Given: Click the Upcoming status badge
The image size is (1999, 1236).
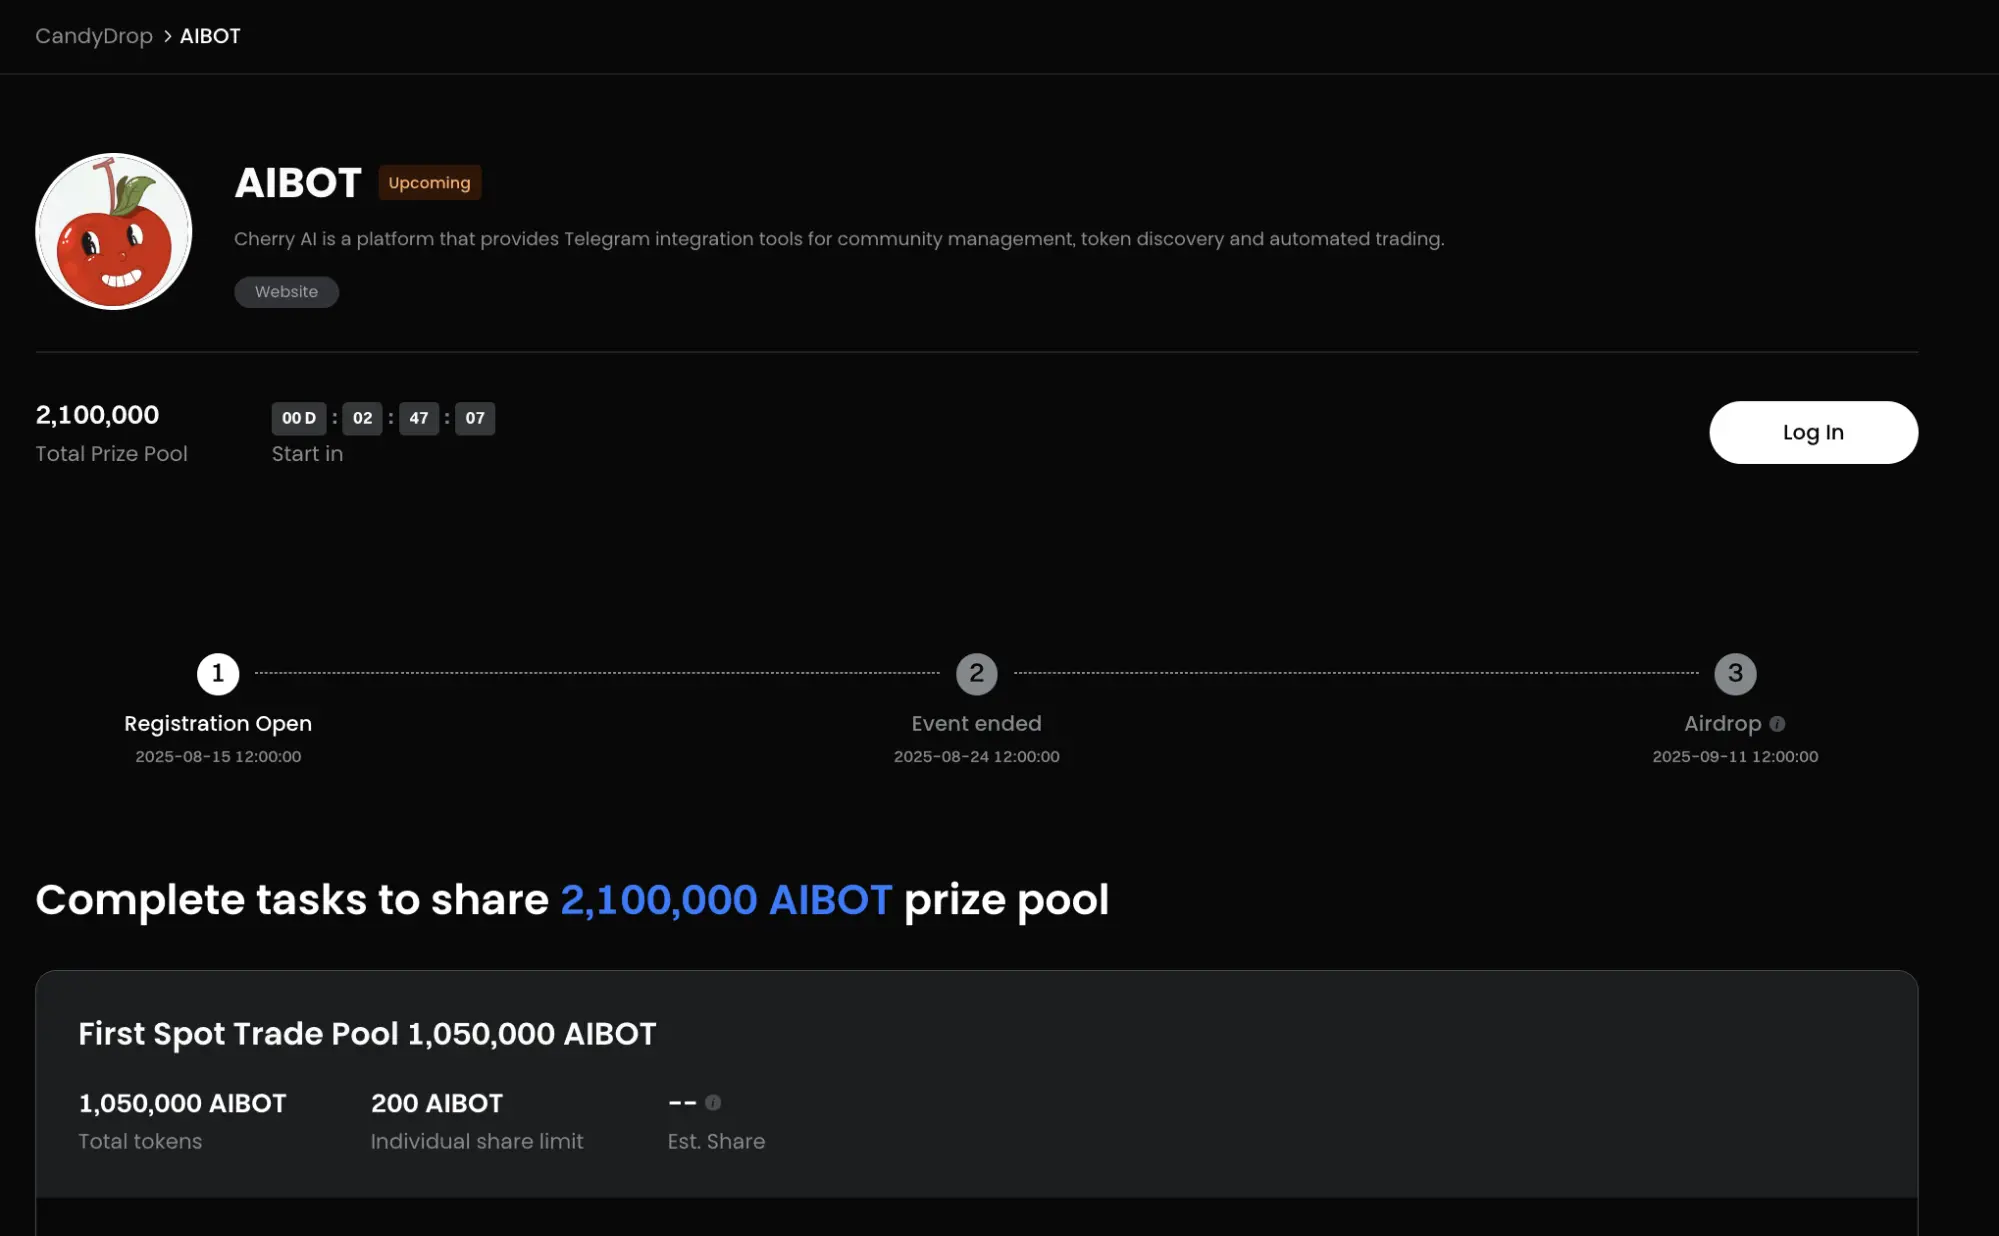Looking at the screenshot, I should pos(429,183).
